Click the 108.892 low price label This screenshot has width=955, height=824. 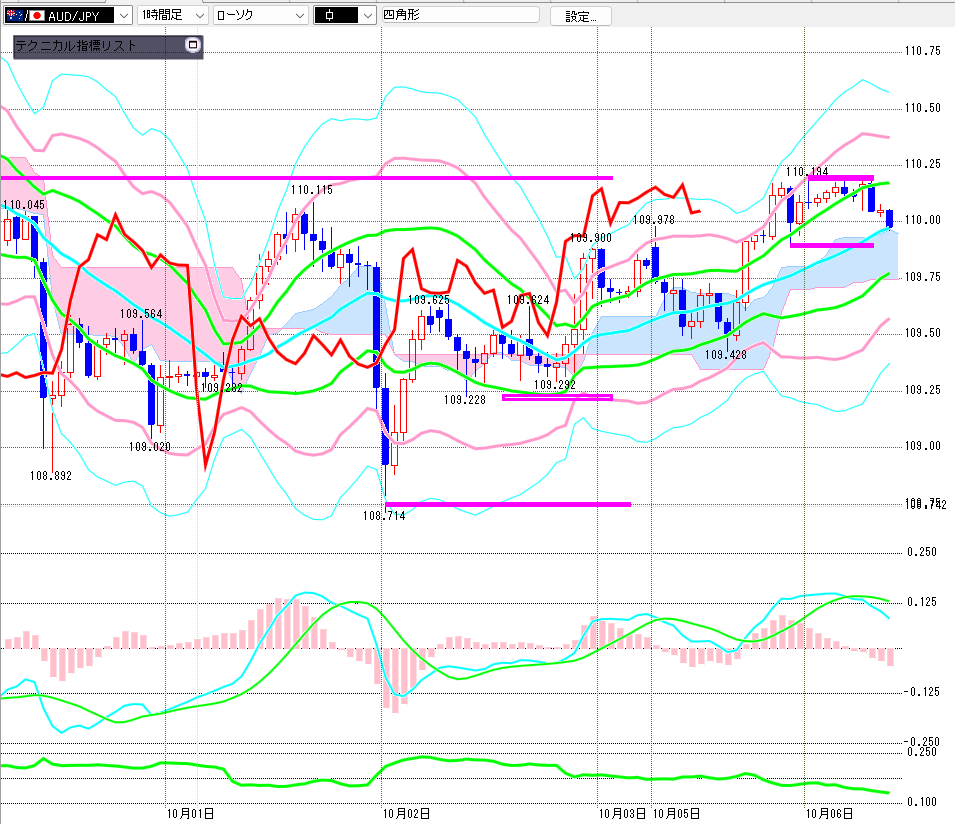51,476
